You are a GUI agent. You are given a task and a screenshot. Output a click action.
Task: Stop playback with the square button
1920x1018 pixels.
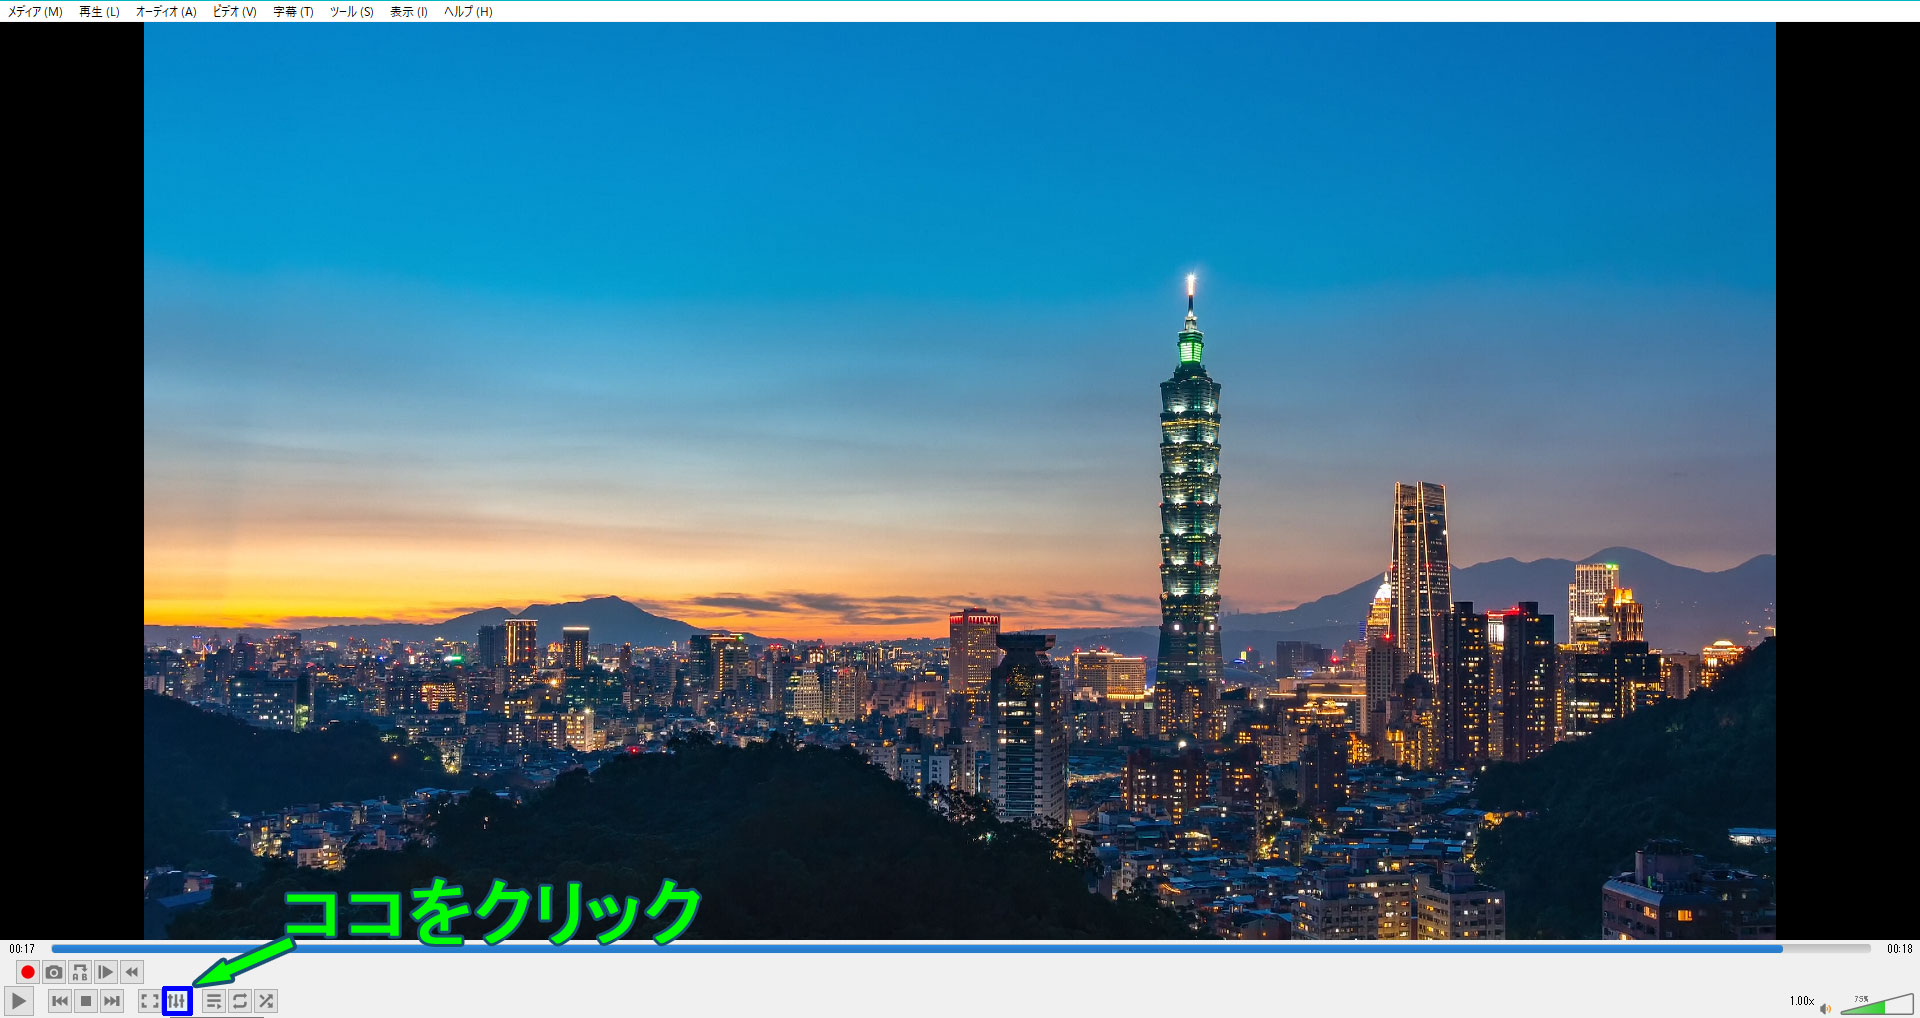[86, 1001]
